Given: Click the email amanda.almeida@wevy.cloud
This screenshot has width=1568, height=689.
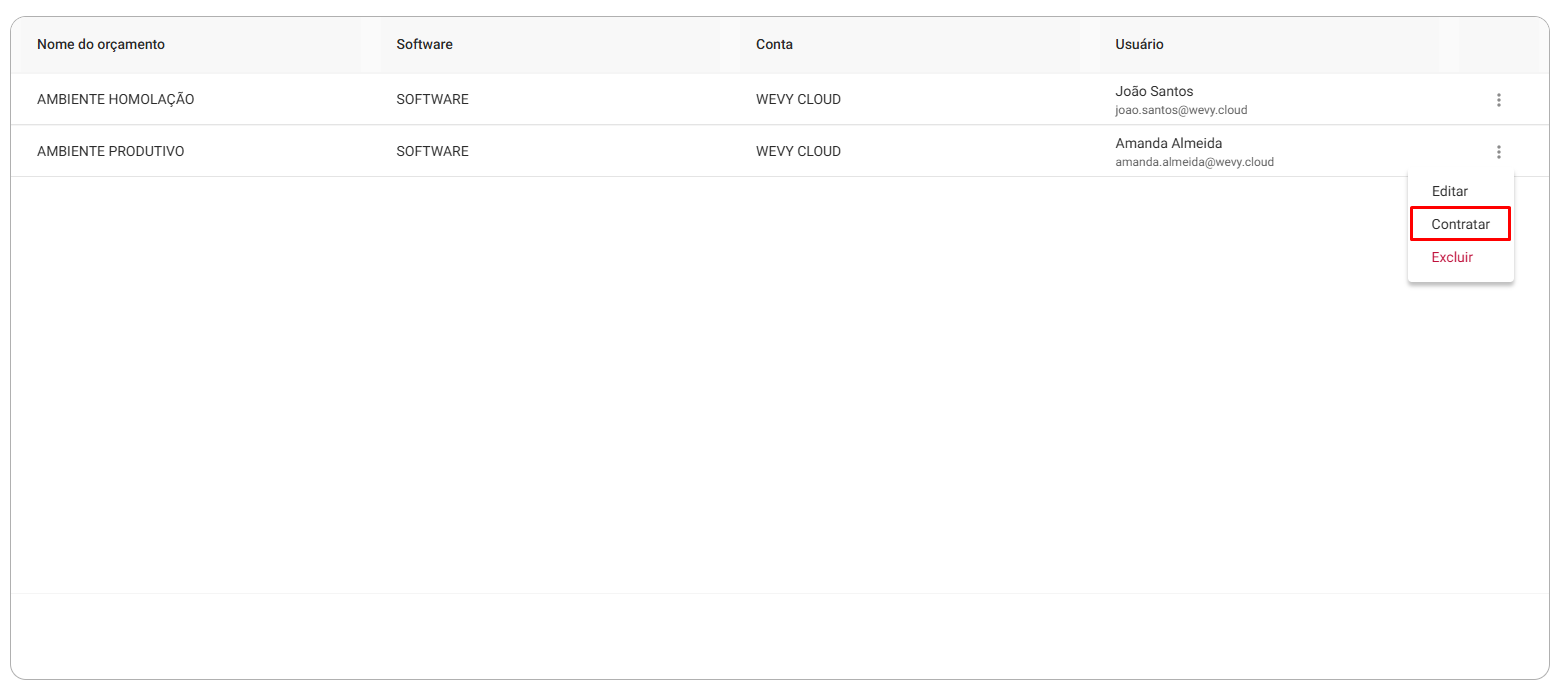Looking at the screenshot, I should [1194, 162].
